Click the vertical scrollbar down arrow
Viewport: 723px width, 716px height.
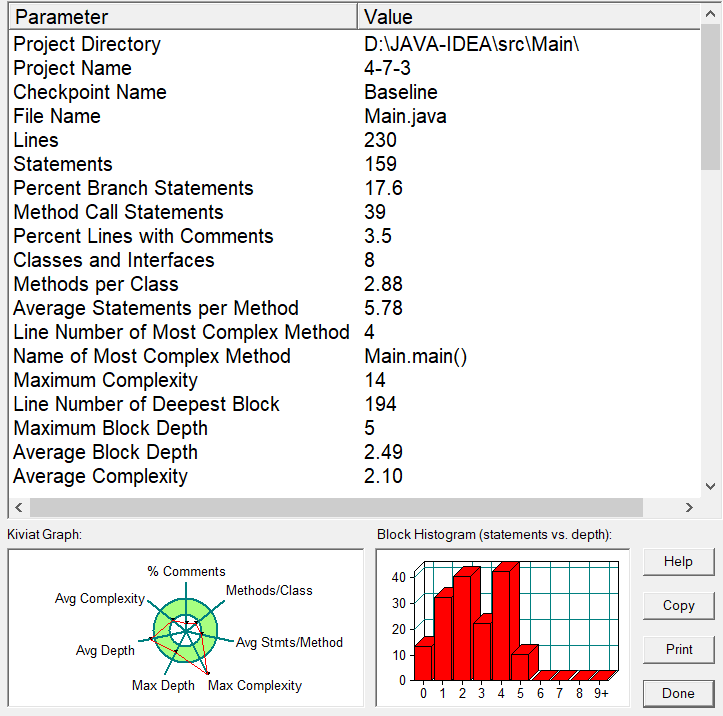click(x=711, y=486)
